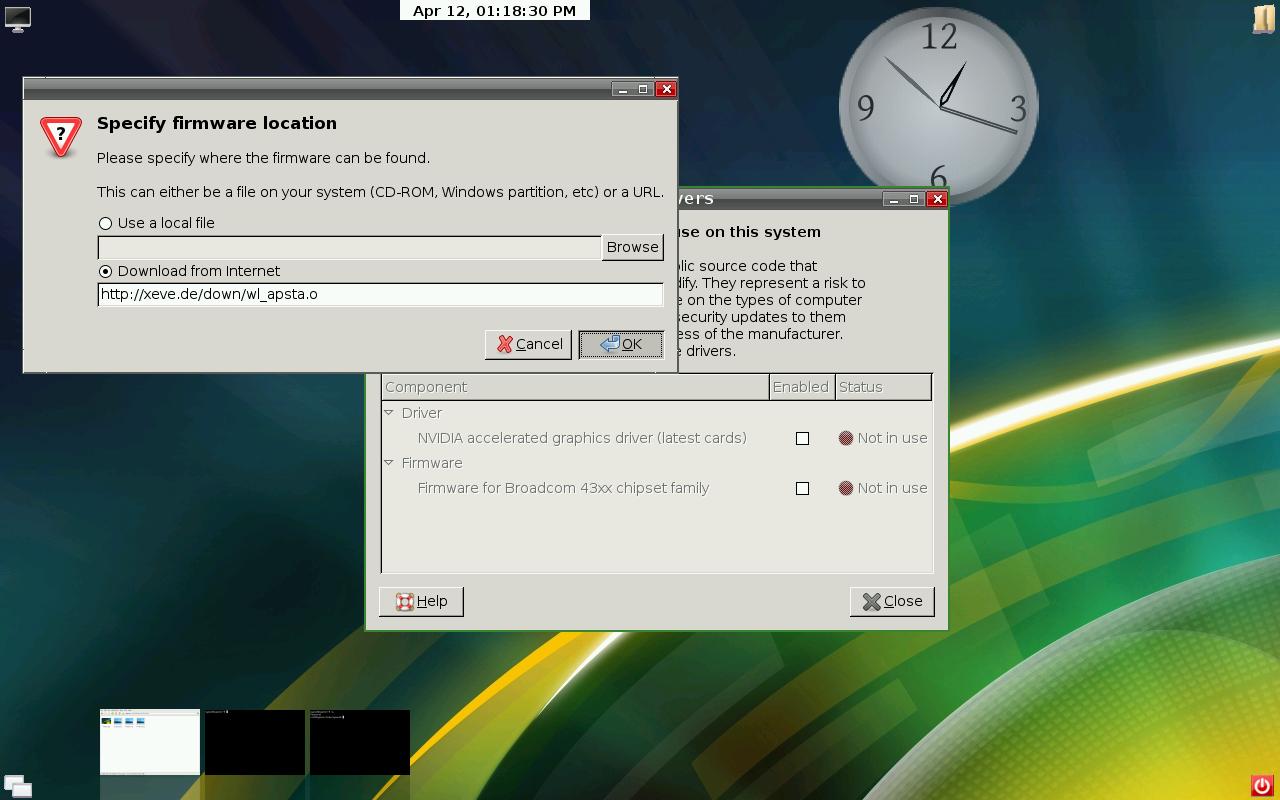1280x800 pixels.
Task: Click the analog clock widget
Action: coord(939,105)
